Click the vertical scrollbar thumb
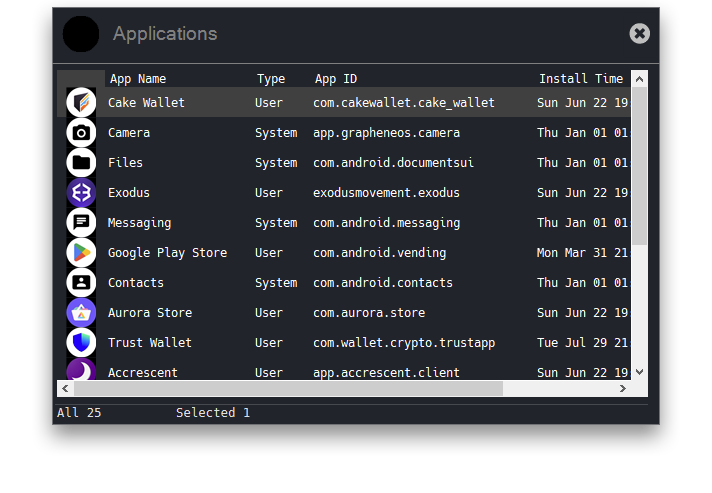The image size is (712, 493). click(x=639, y=166)
